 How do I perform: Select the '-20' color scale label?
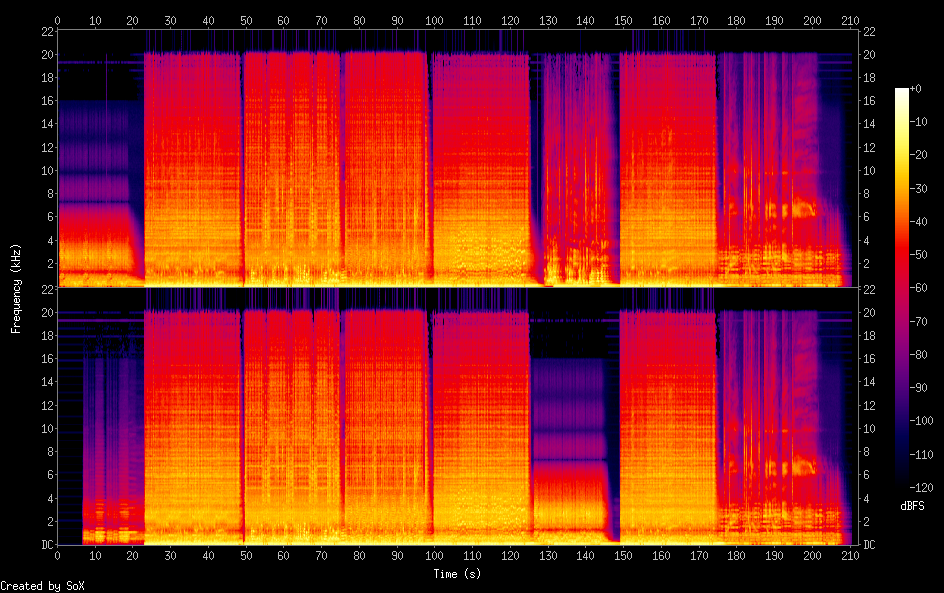tap(919, 155)
